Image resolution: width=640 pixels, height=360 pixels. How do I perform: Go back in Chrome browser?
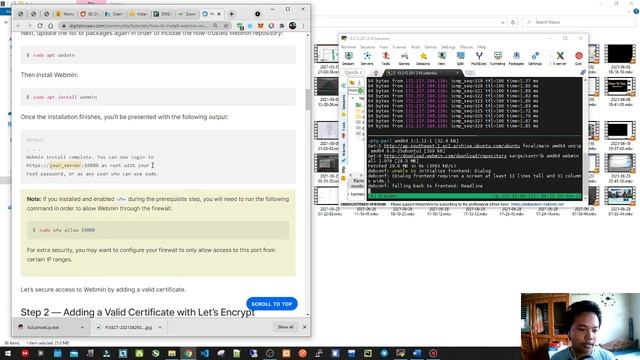(x=18, y=25)
